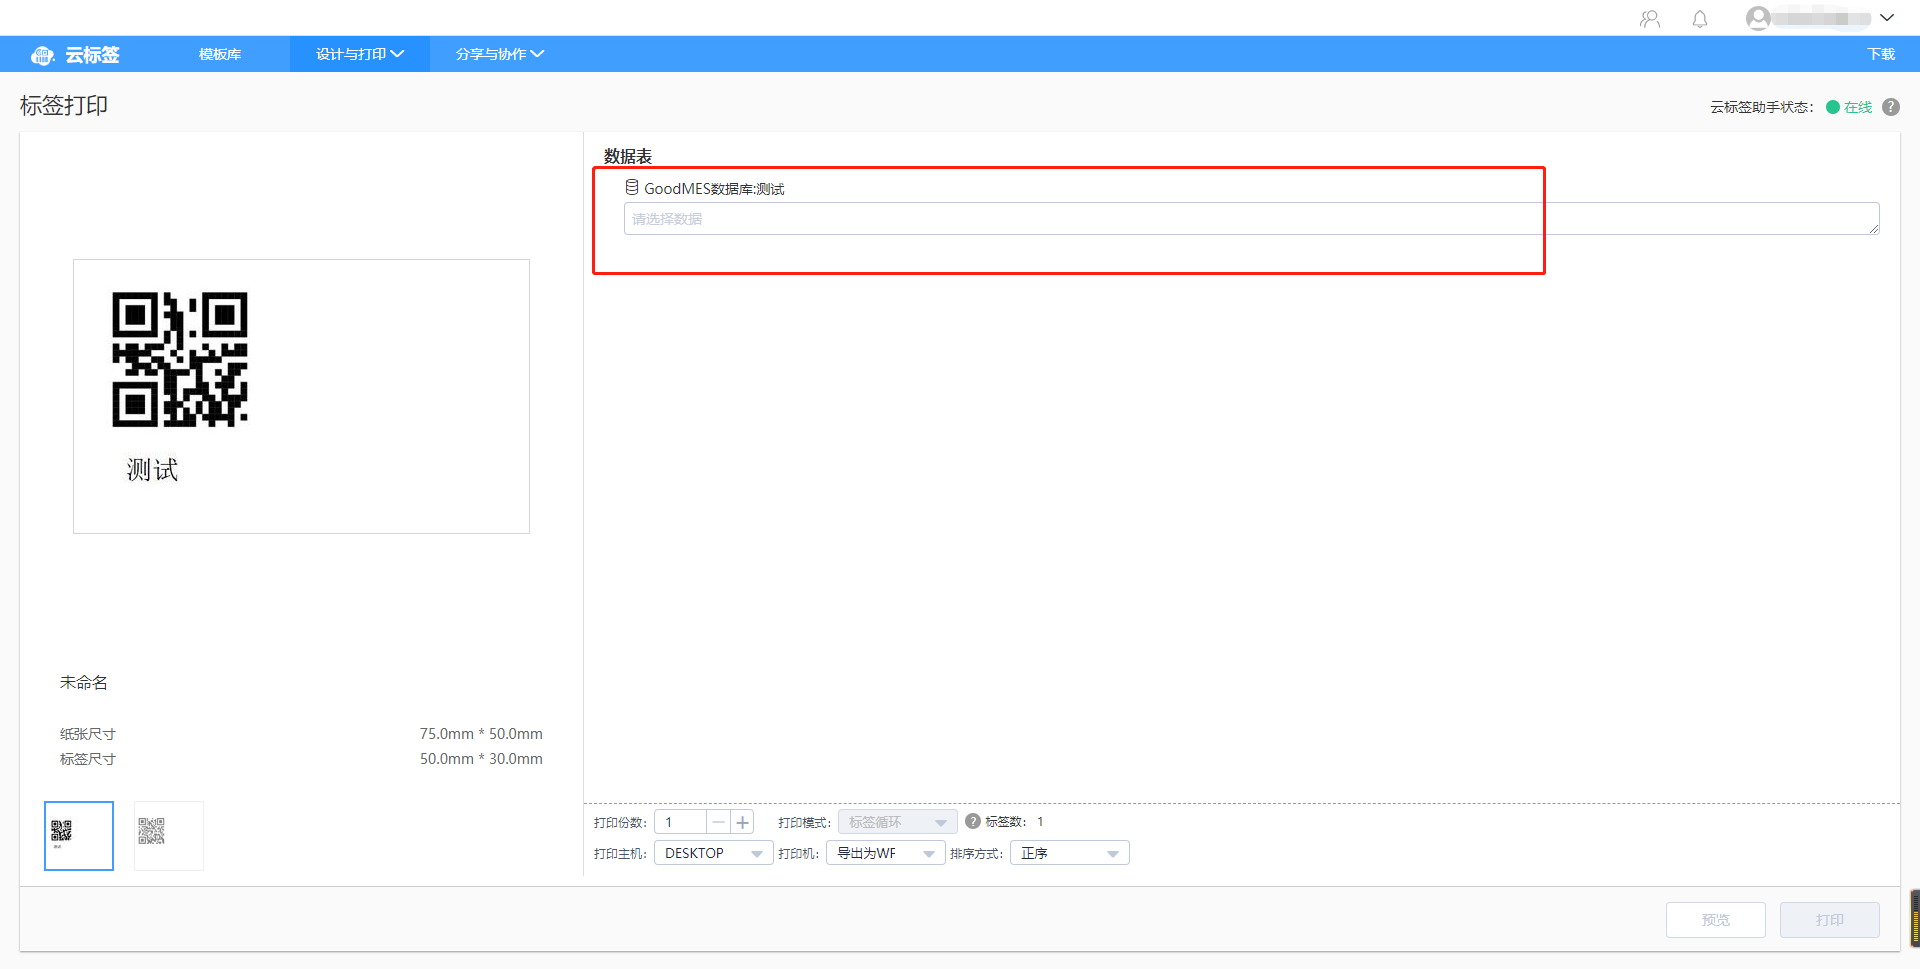The width and height of the screenshot is (1920, 969).
Task: Click the 75.0mm * 50.0mm paper size value
Action: click(x=481, y=734)
